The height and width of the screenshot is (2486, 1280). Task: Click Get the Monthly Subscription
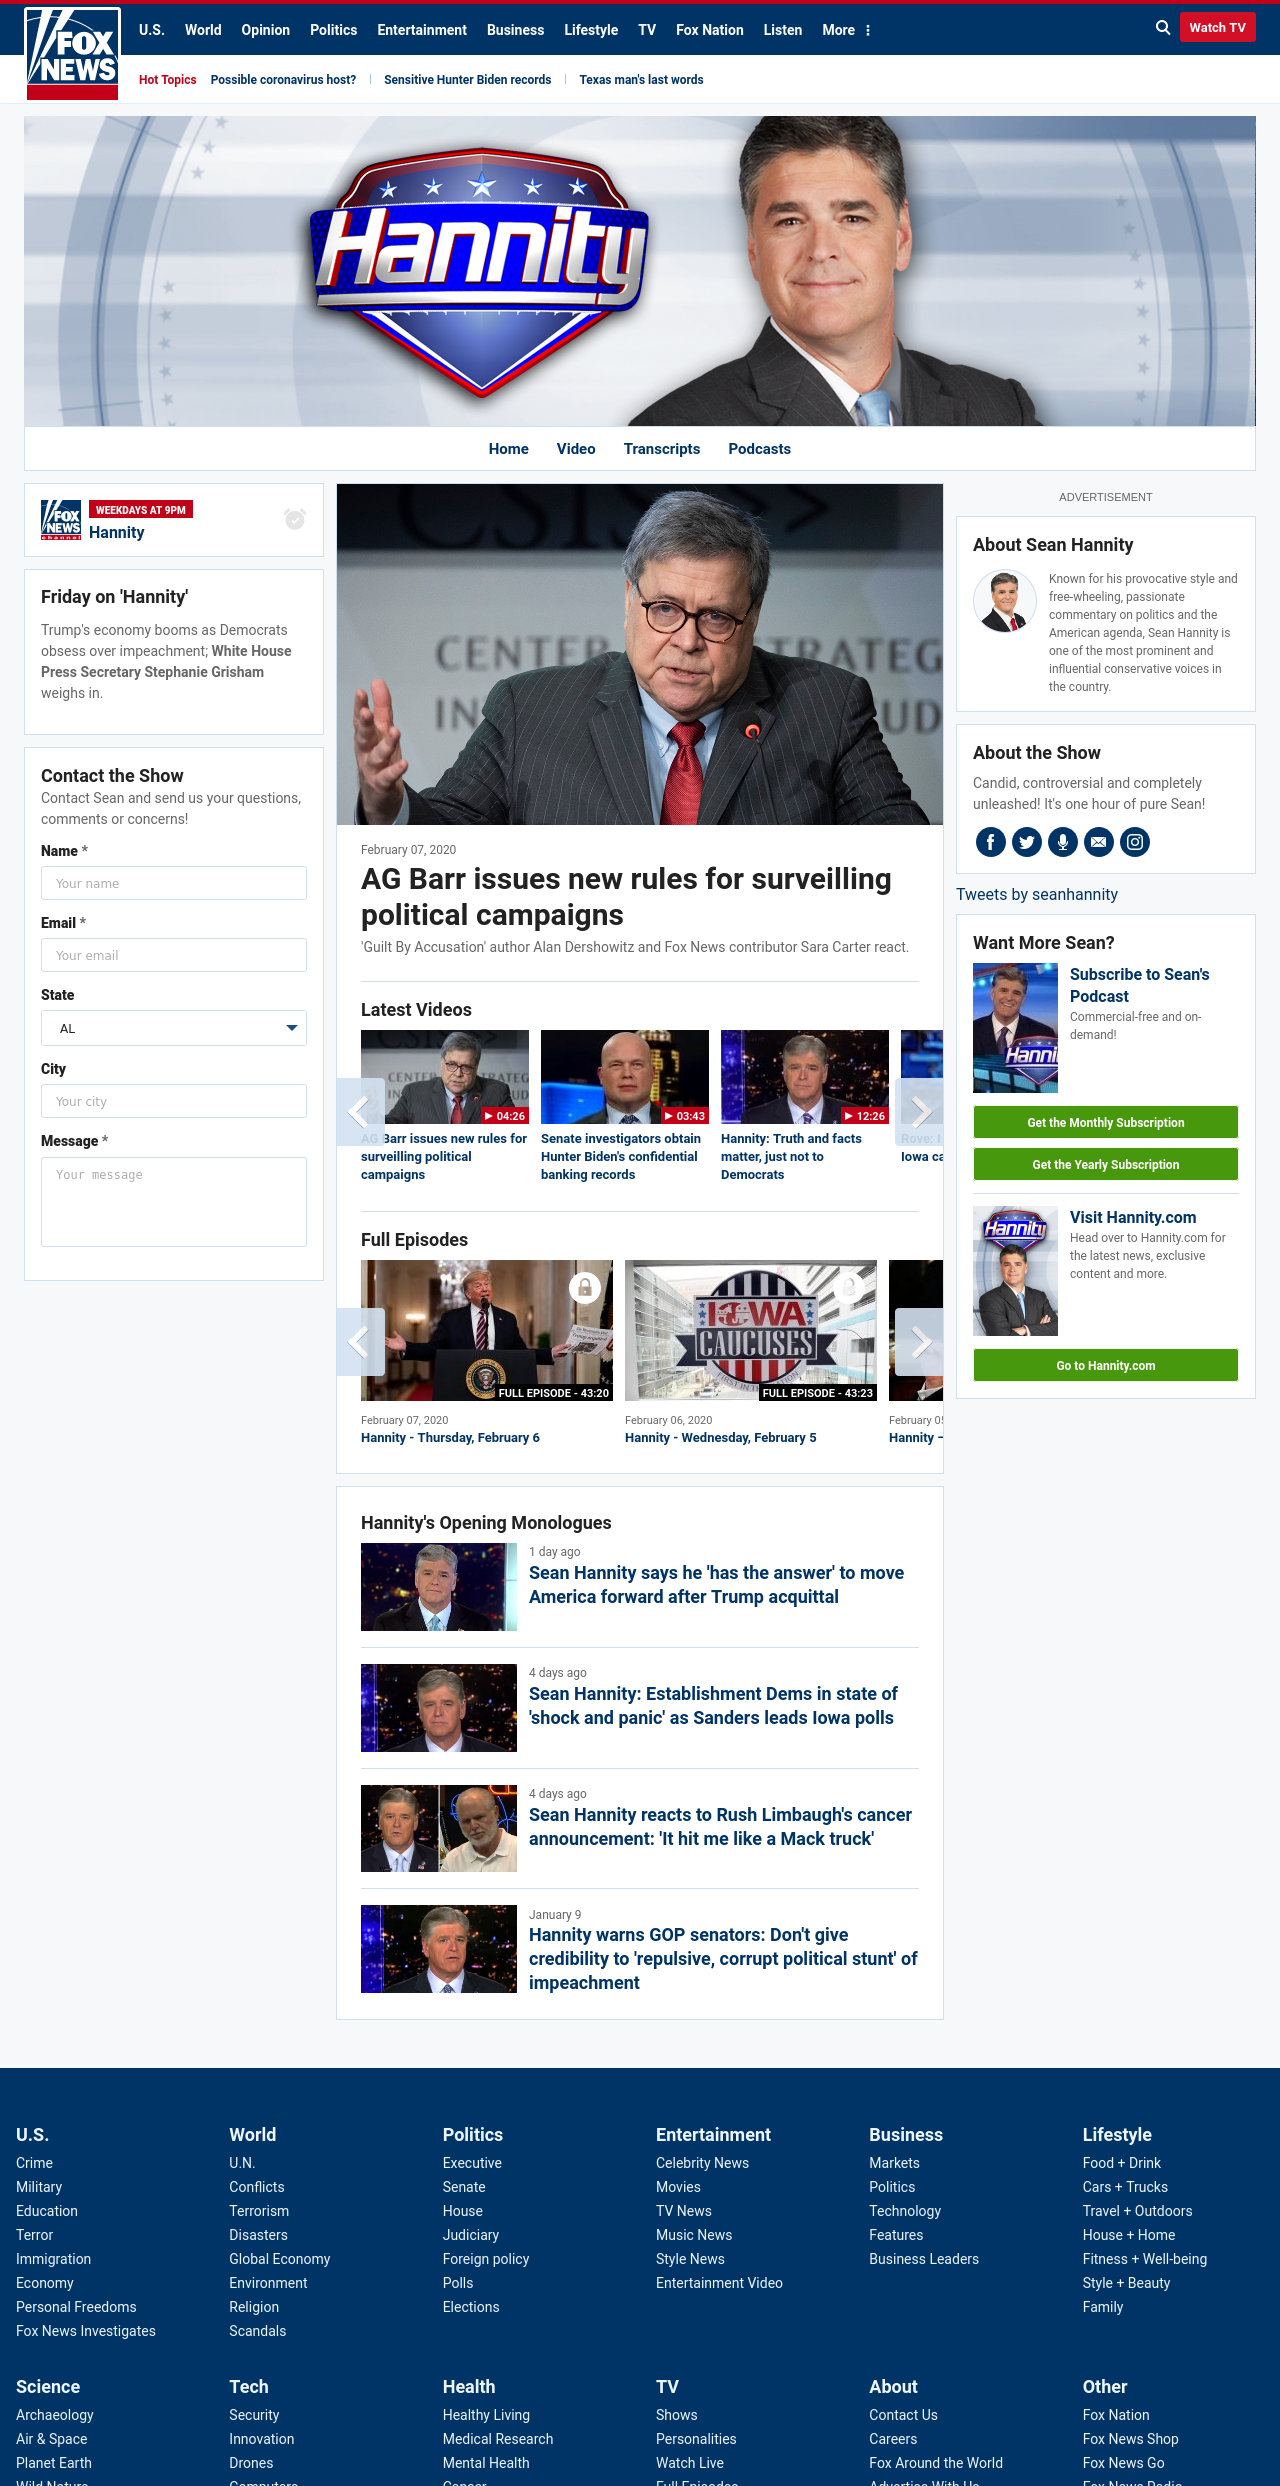point(1106,1122)
